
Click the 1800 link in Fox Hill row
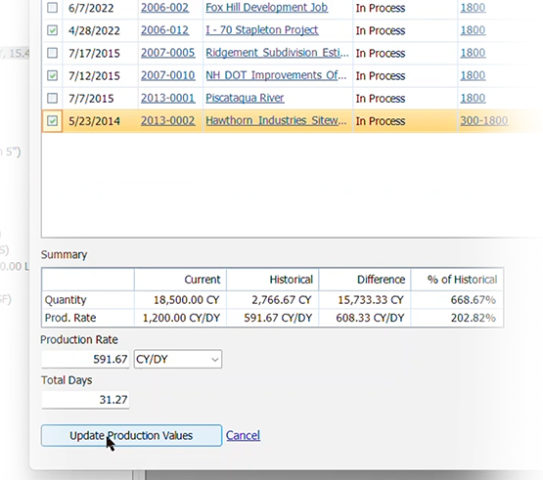click(473, 8)
